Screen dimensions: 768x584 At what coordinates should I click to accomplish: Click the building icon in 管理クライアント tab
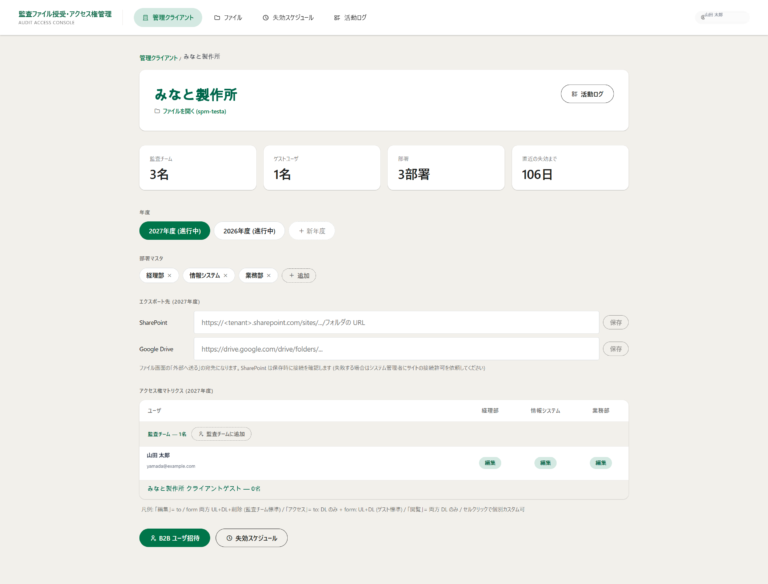click(x=145, y=18)
